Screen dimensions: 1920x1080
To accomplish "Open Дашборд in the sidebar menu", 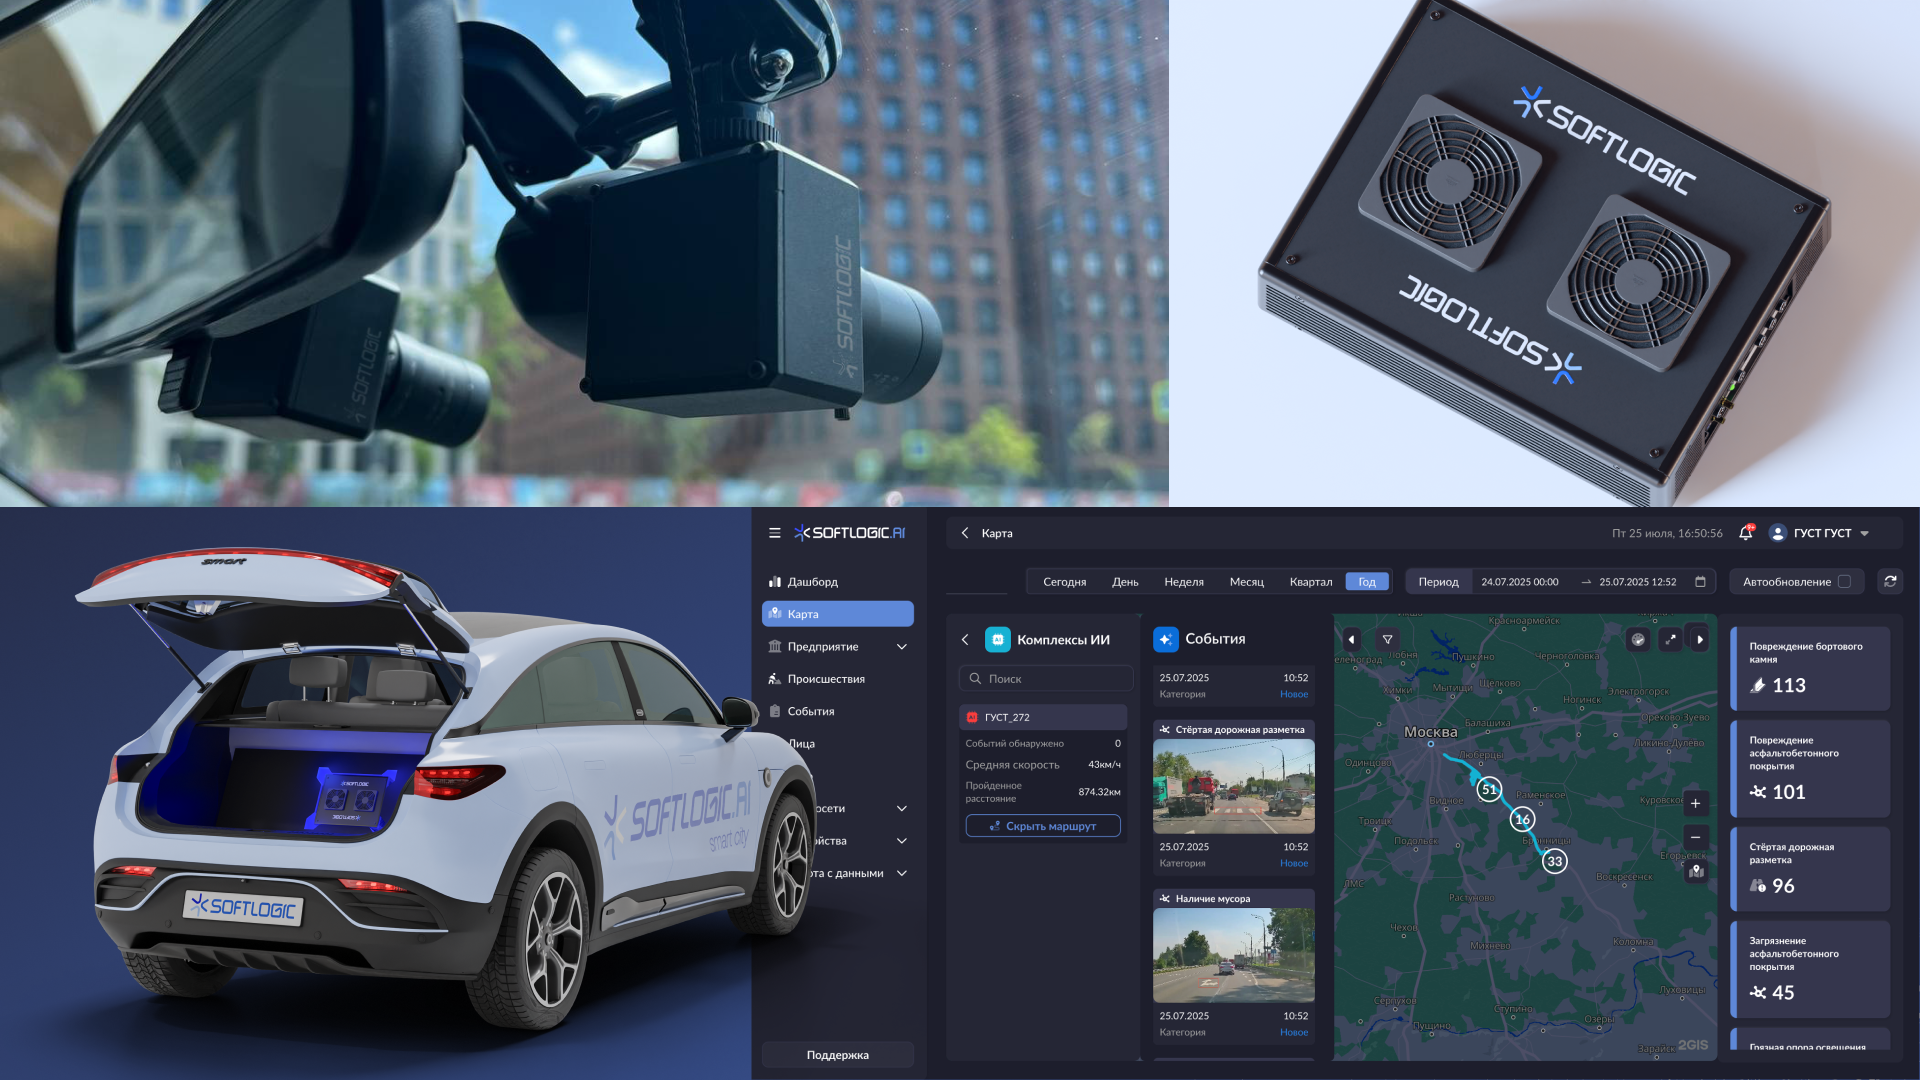I will click(x=812, y=581).
